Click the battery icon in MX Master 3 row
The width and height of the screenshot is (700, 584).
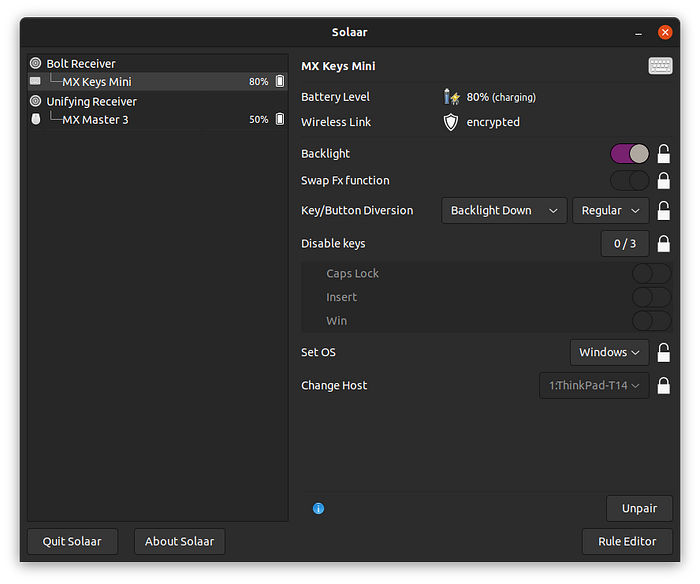point(279,119)
